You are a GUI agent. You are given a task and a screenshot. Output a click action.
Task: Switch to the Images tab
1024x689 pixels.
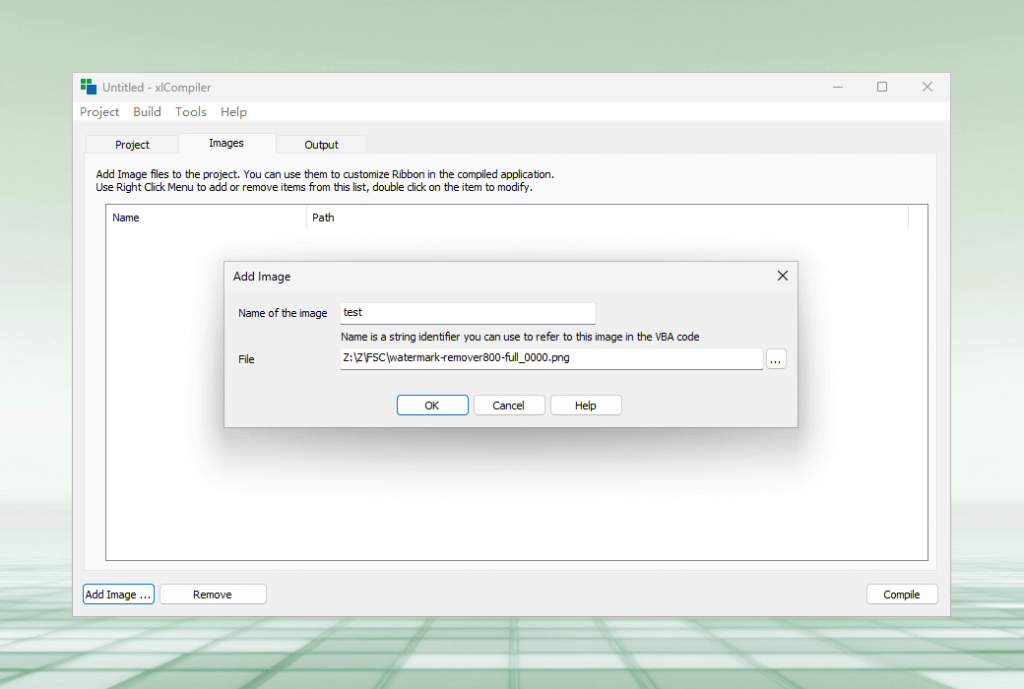click(x=226, y=144)
